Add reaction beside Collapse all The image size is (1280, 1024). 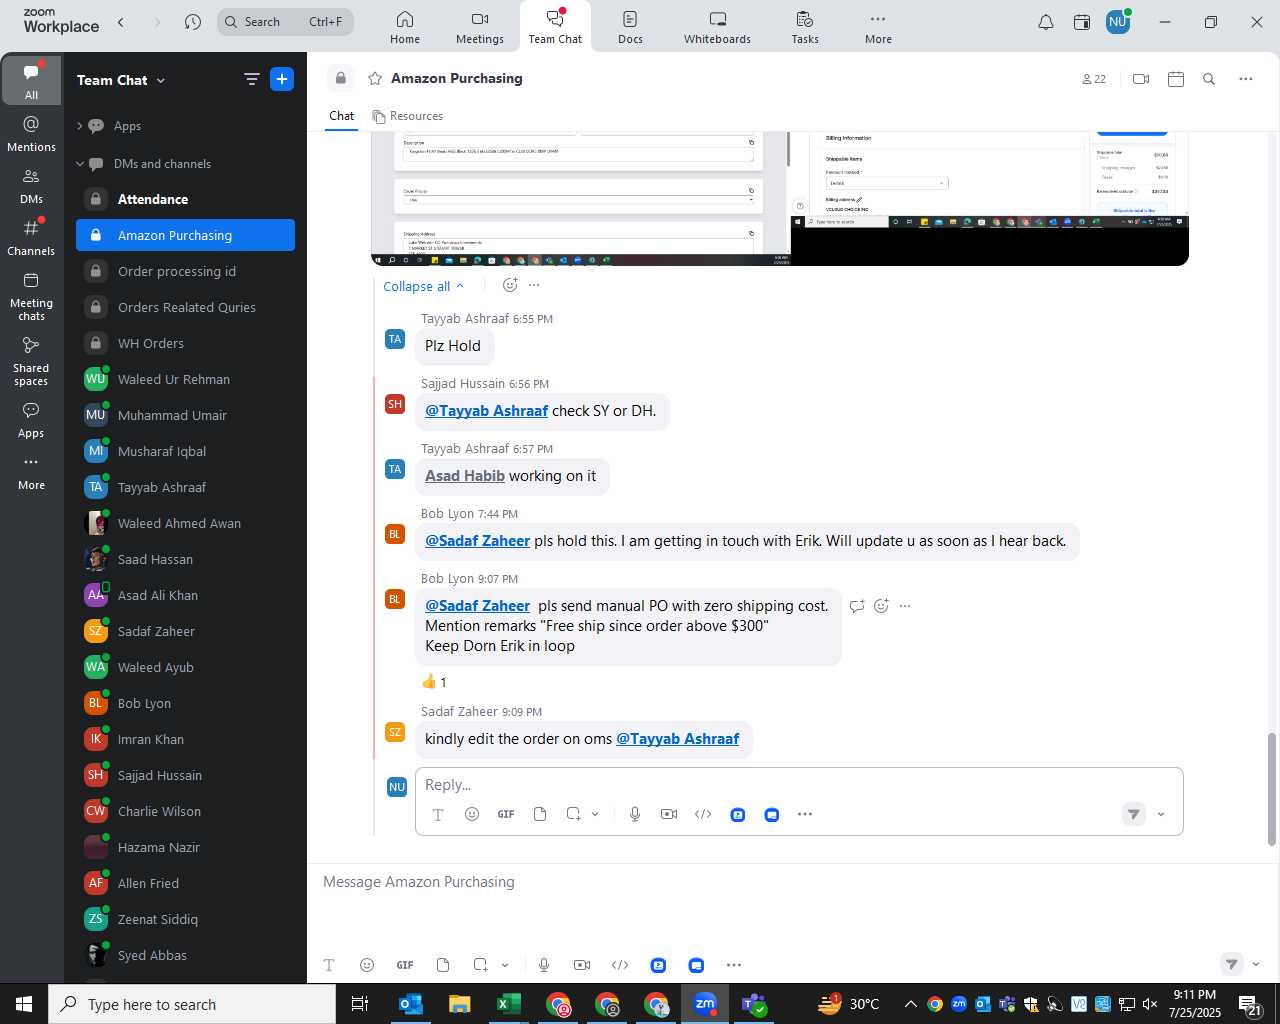tap(510, 285)
